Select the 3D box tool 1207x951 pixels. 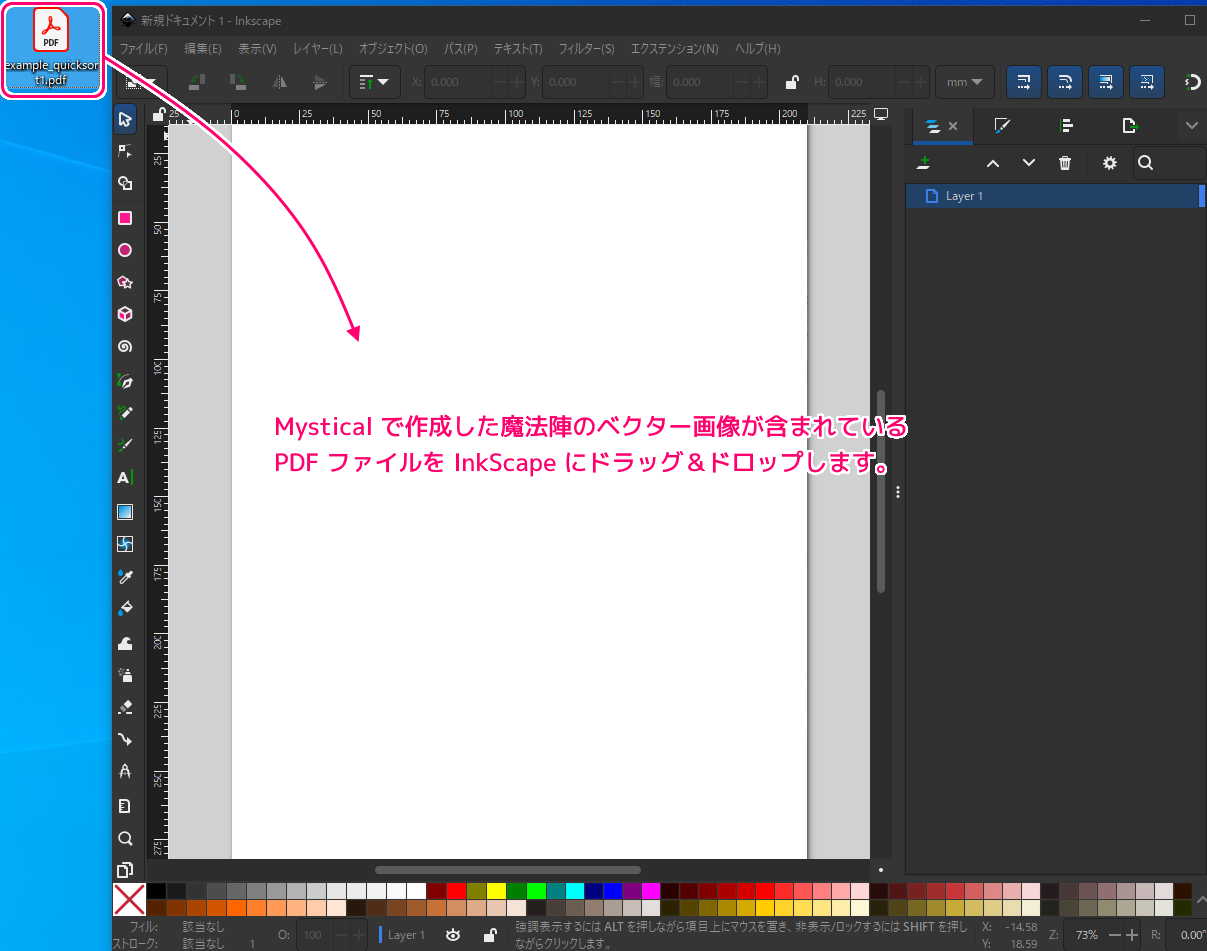[x=125, y=314]
